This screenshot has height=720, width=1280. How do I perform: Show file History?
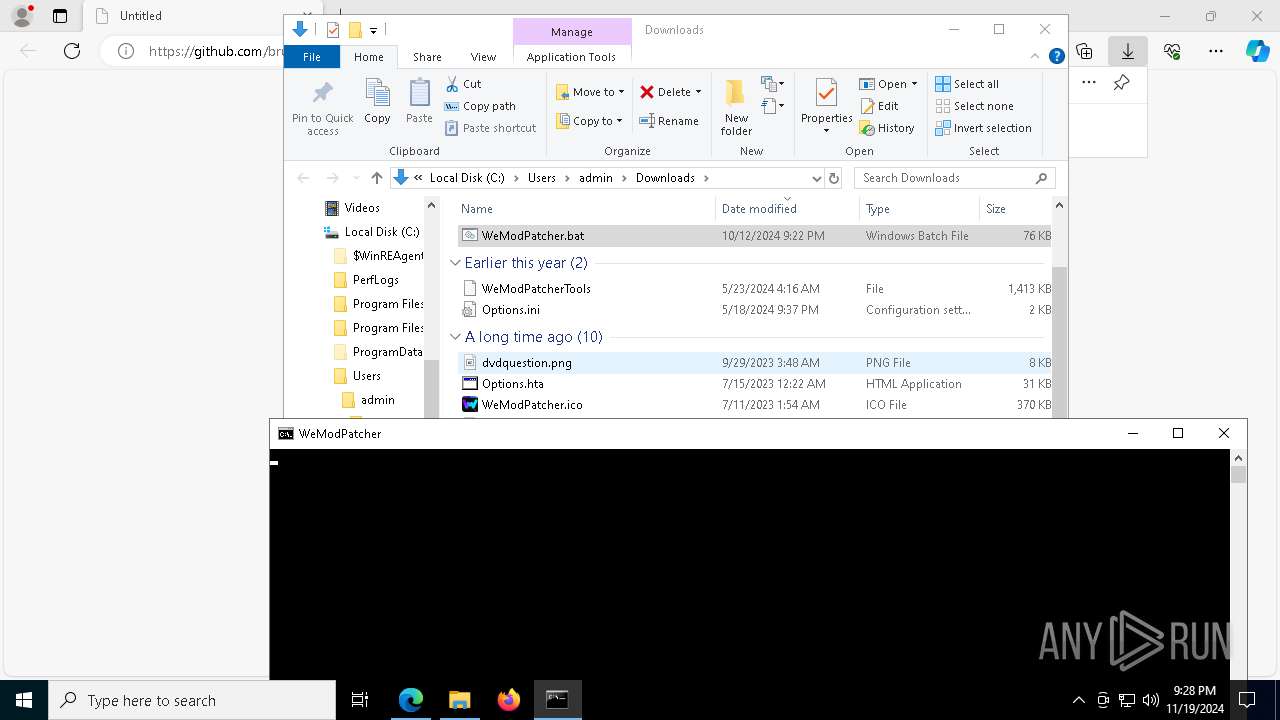tap(887, 128)
